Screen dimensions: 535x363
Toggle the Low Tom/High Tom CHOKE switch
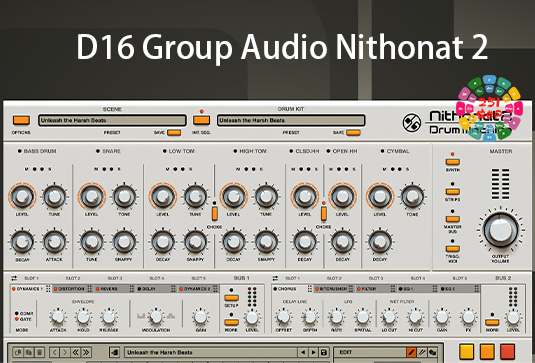pos(214,213)
